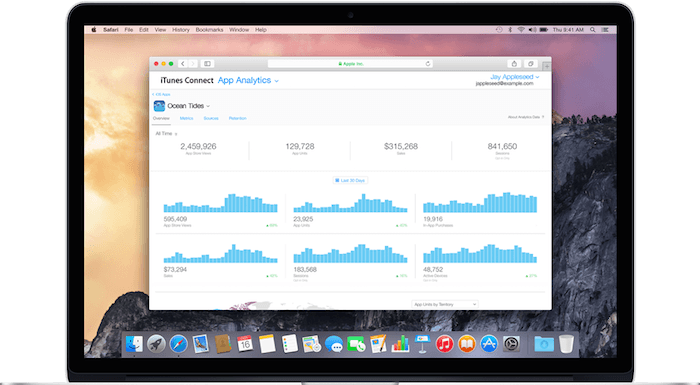Reload the page from the address bar
Image resolution: width=700 pixels, height=385 pixels.
tap(428, 64)
